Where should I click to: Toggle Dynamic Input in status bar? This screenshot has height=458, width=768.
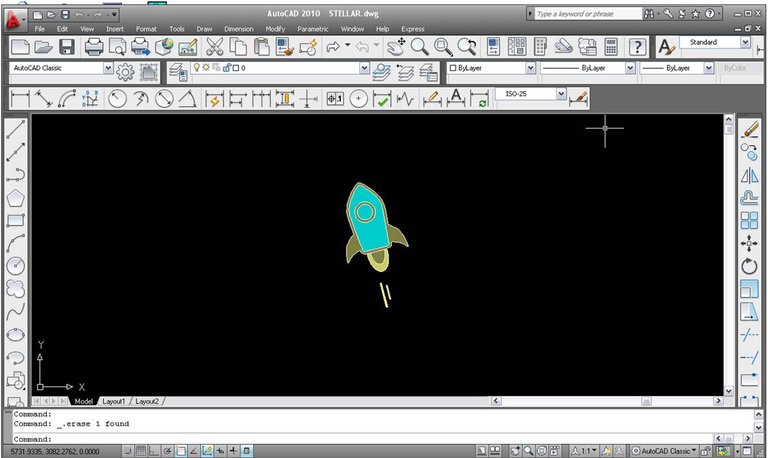pyautogui.click(x=220, y=451)
